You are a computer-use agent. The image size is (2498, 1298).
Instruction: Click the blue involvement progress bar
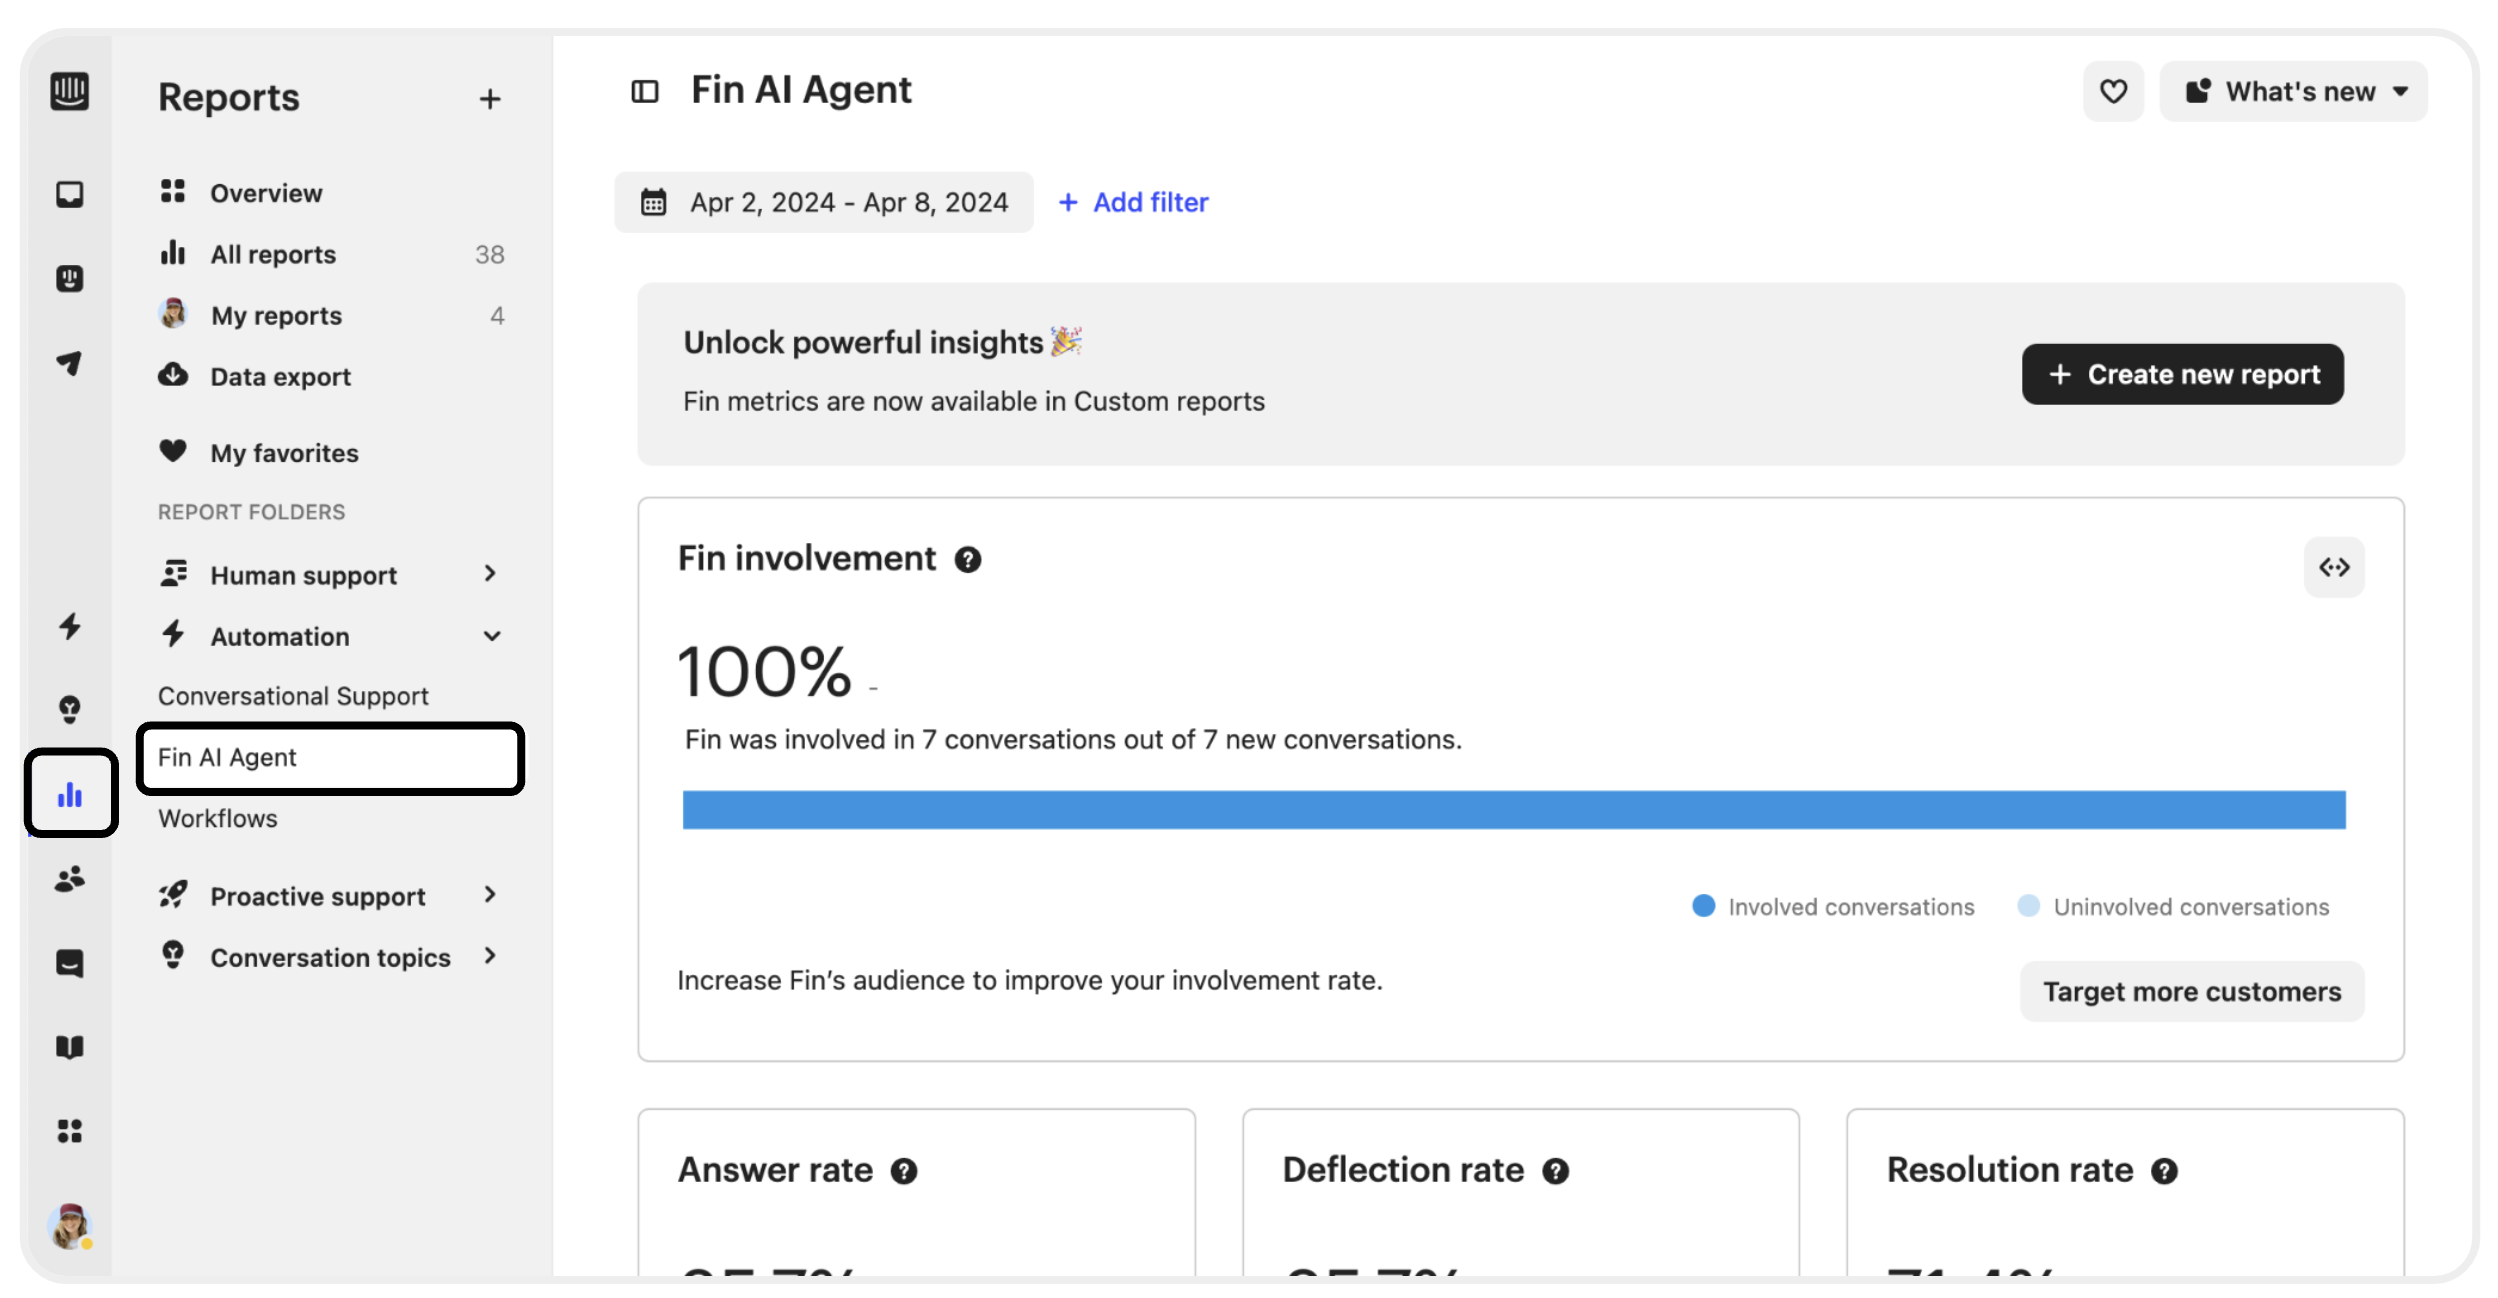coord(1513,810)
